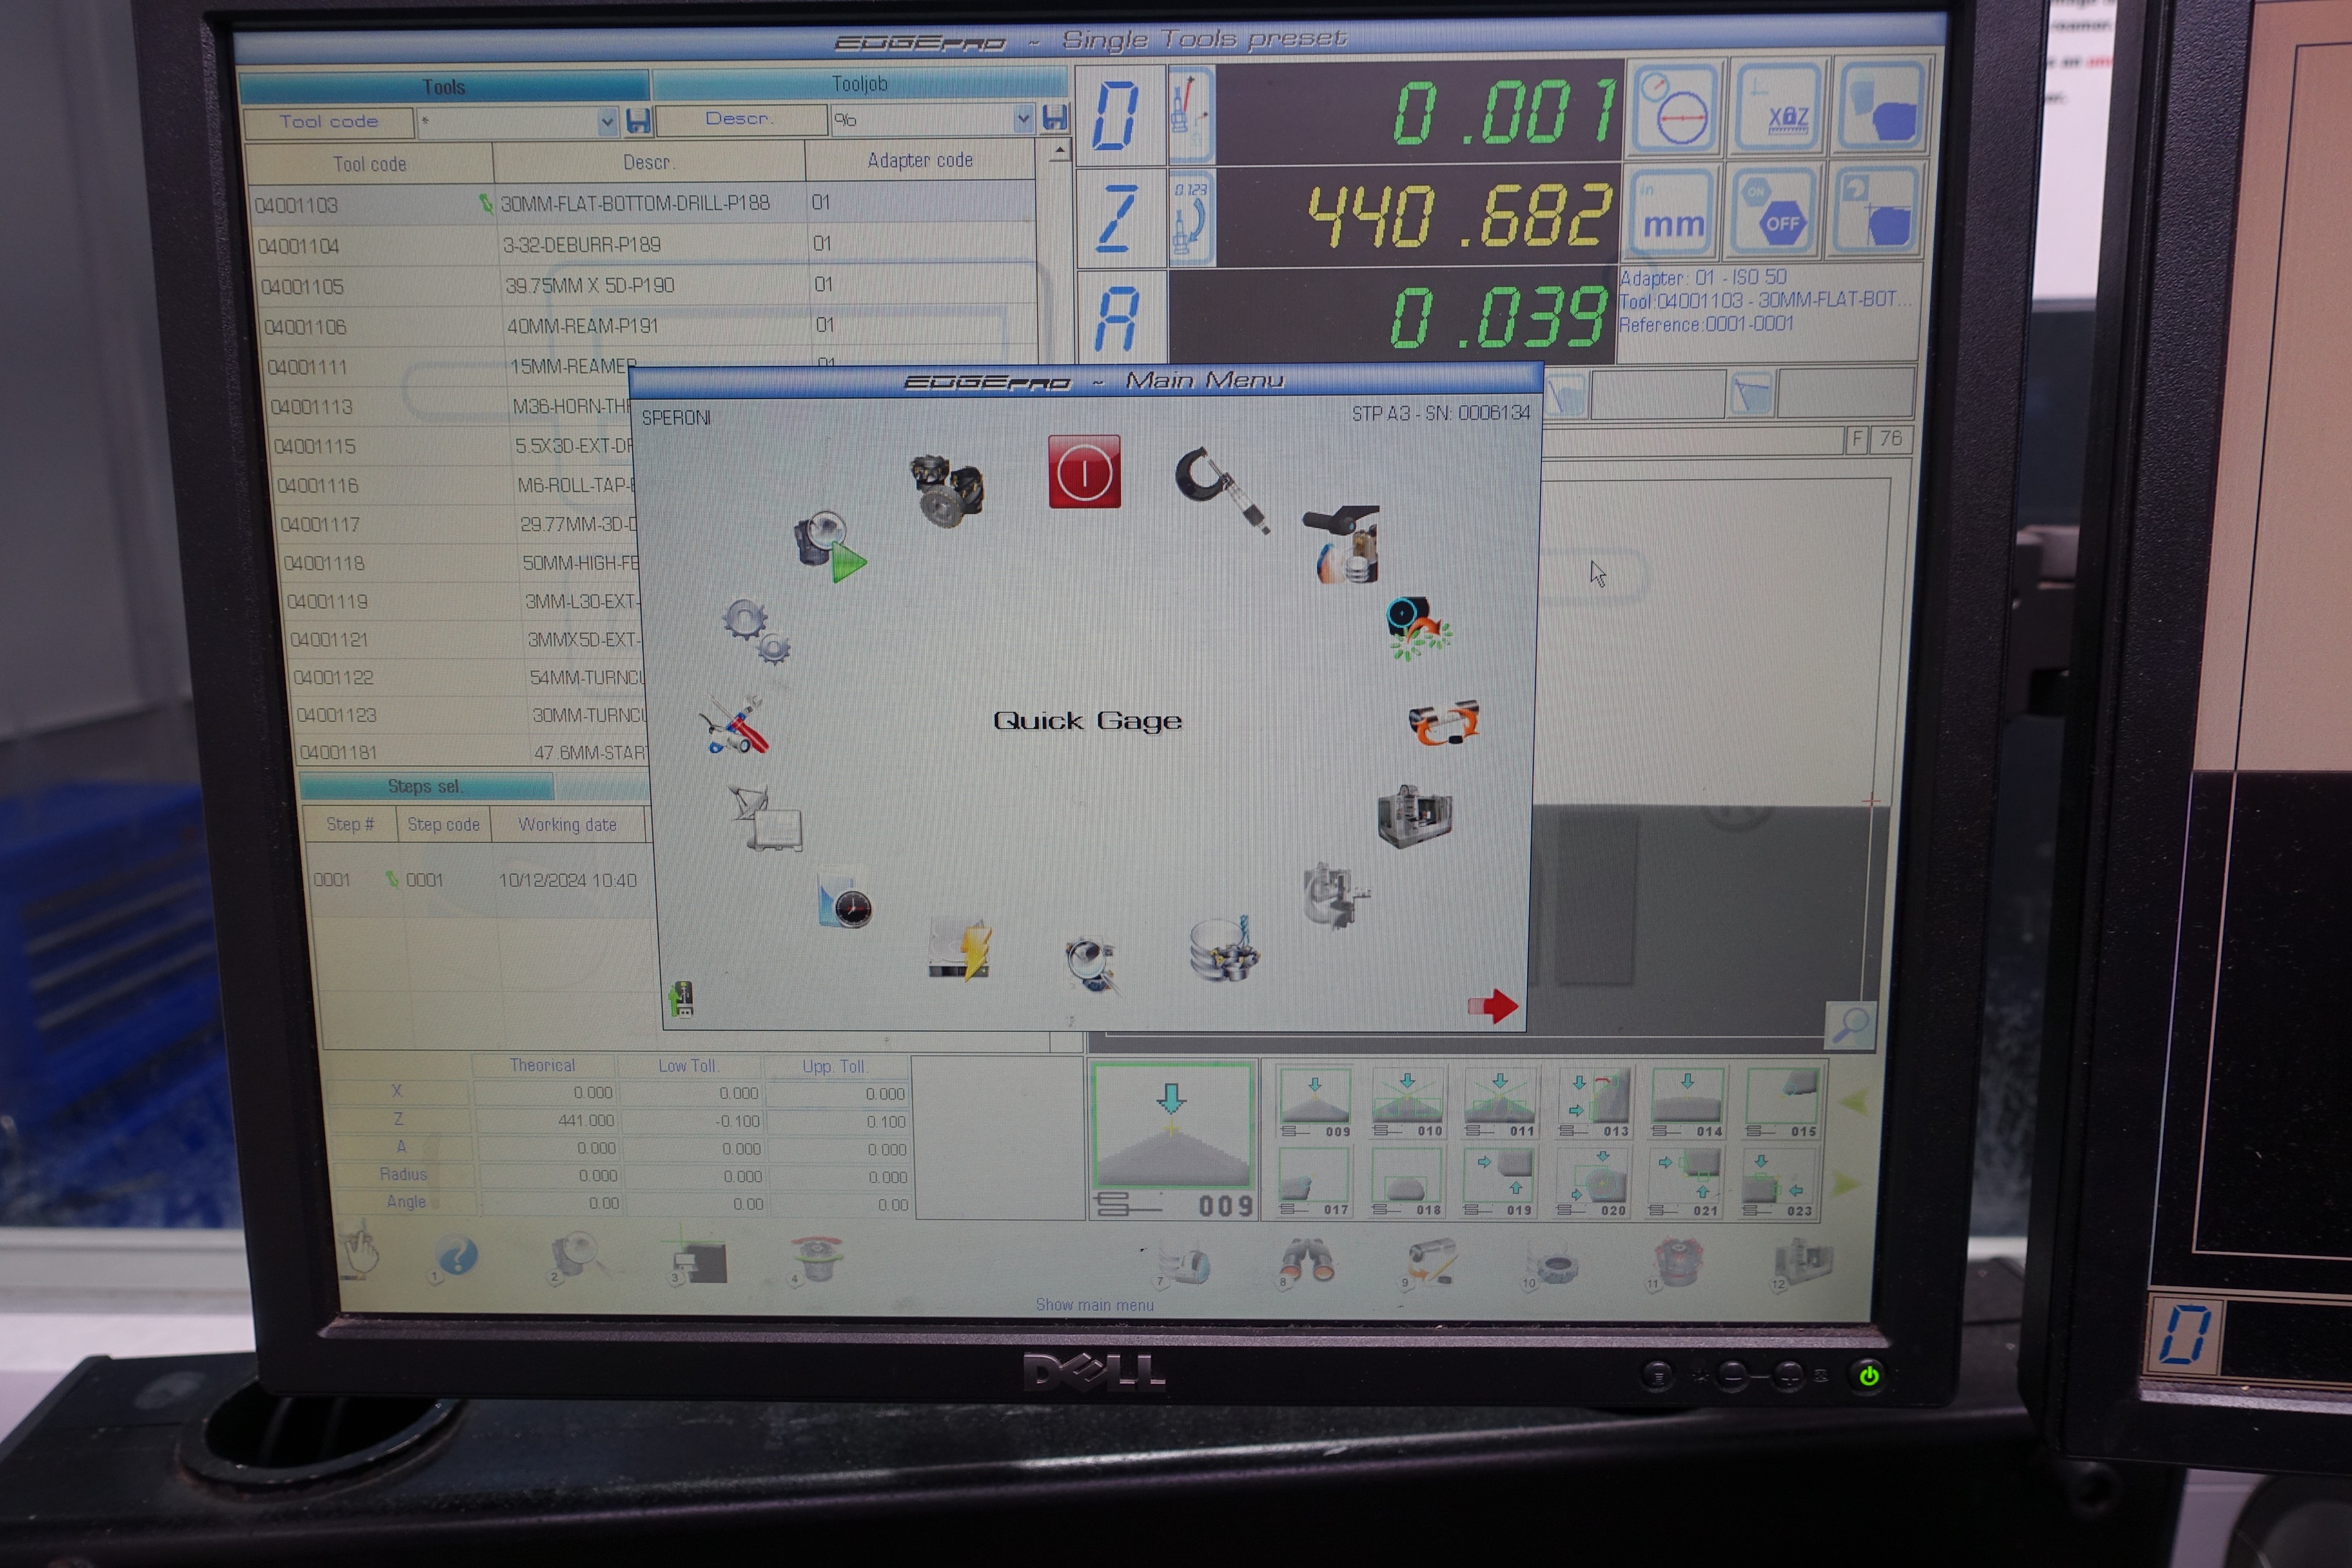This screenshot has width=2352, height=1568.
Task: Click the red power icon in Main Menu
Action: (x=1084, y=472)
